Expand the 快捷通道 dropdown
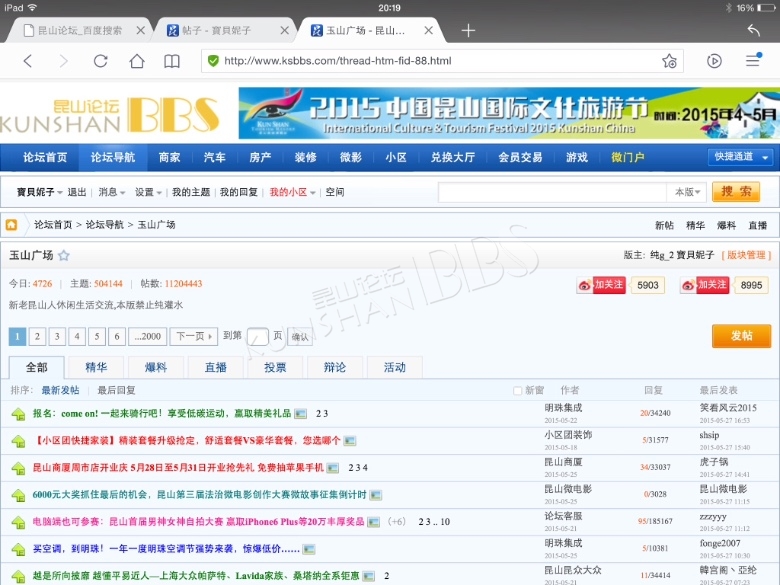Image resolution: width=780 pixels, height=585 pixels. pos(740,157)
